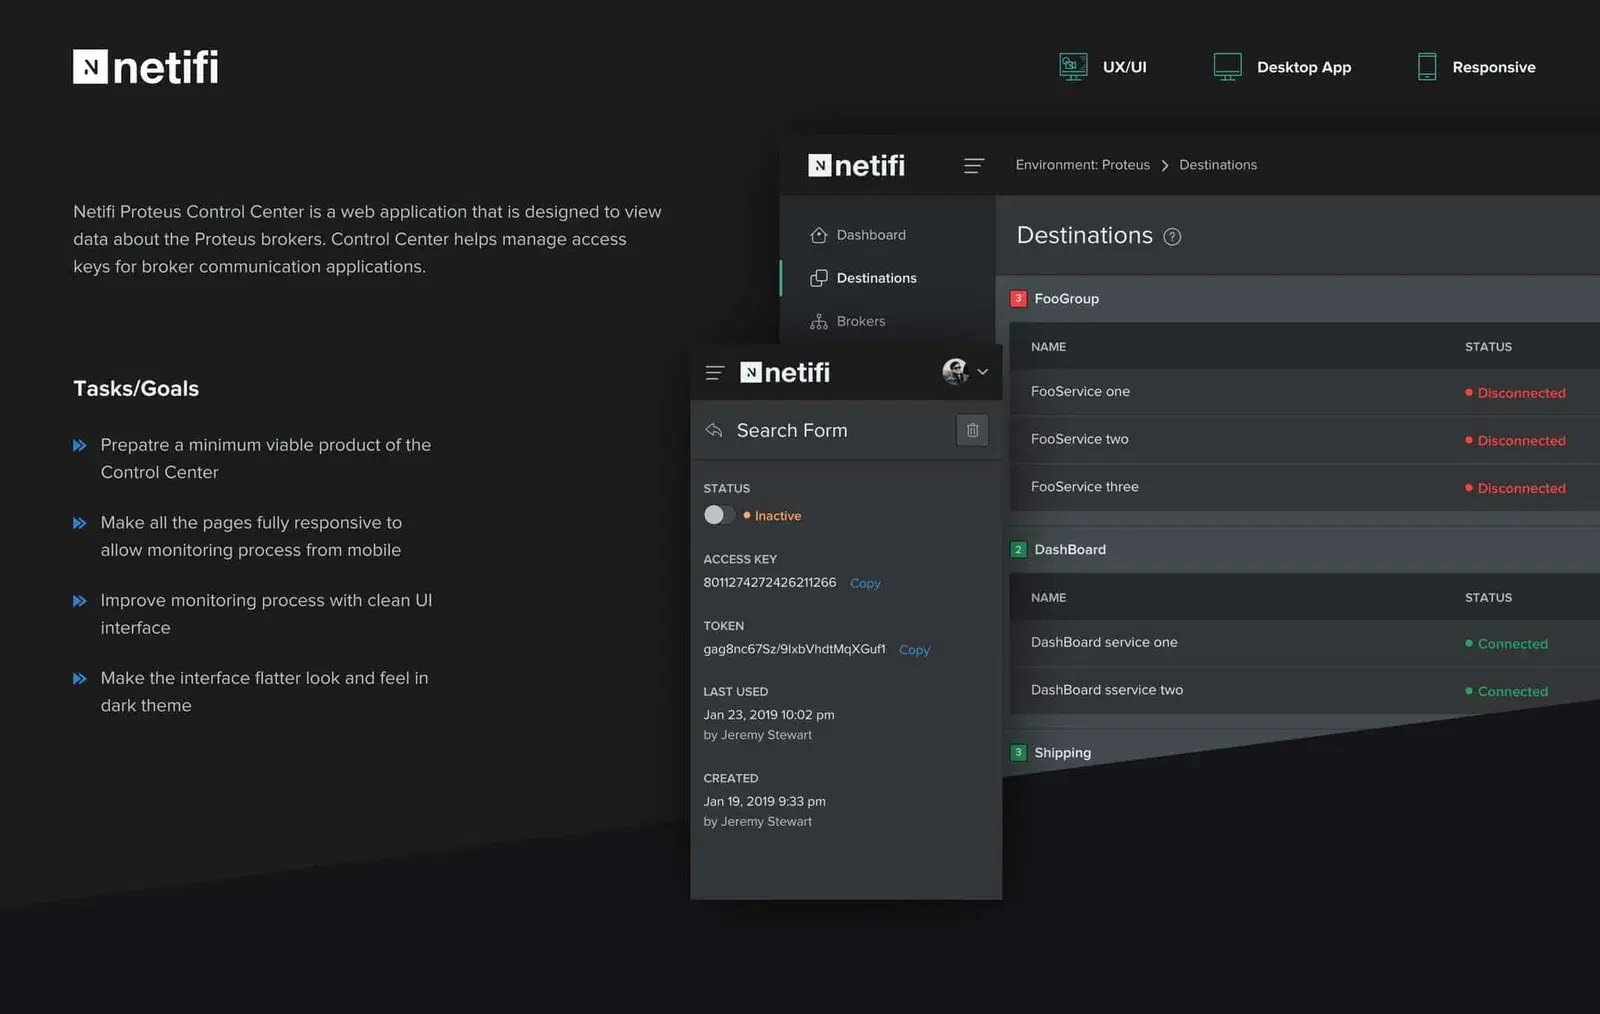Click the help icon beside Destinations heading
Viewport: 1600px width, 1014px height.
tap(1173, 237)
